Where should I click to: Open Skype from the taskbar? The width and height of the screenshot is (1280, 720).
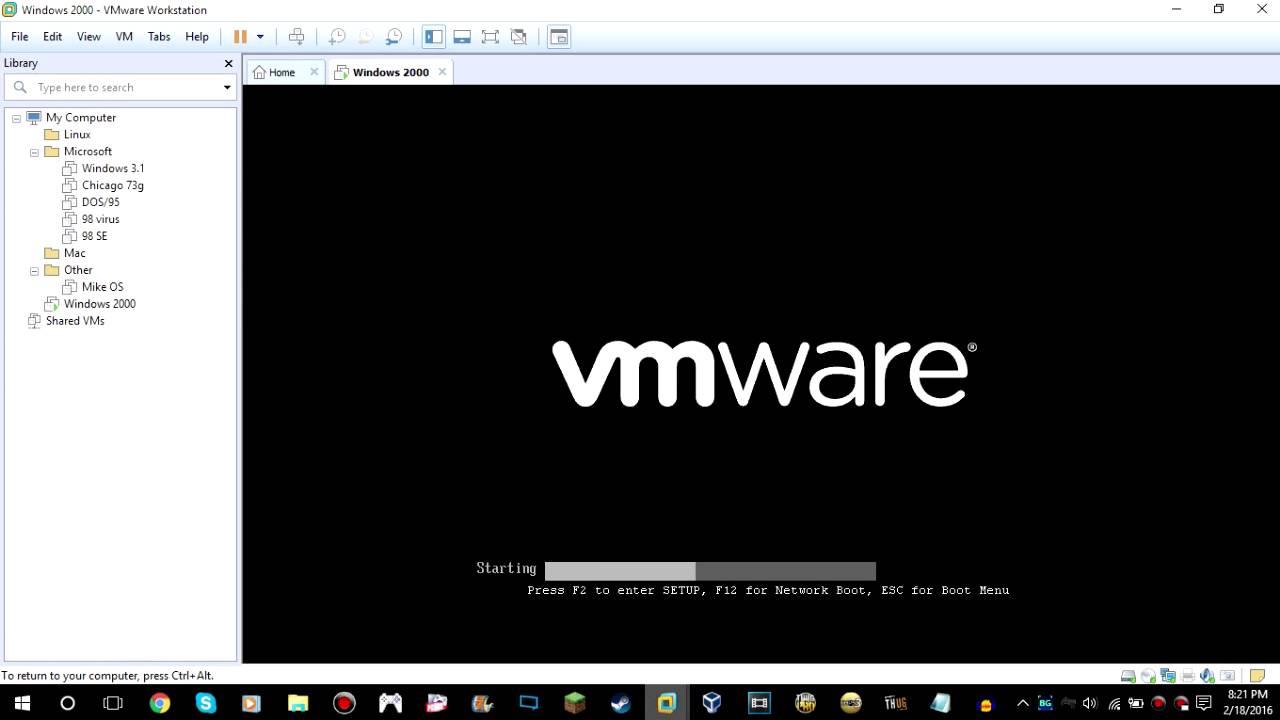206,703
